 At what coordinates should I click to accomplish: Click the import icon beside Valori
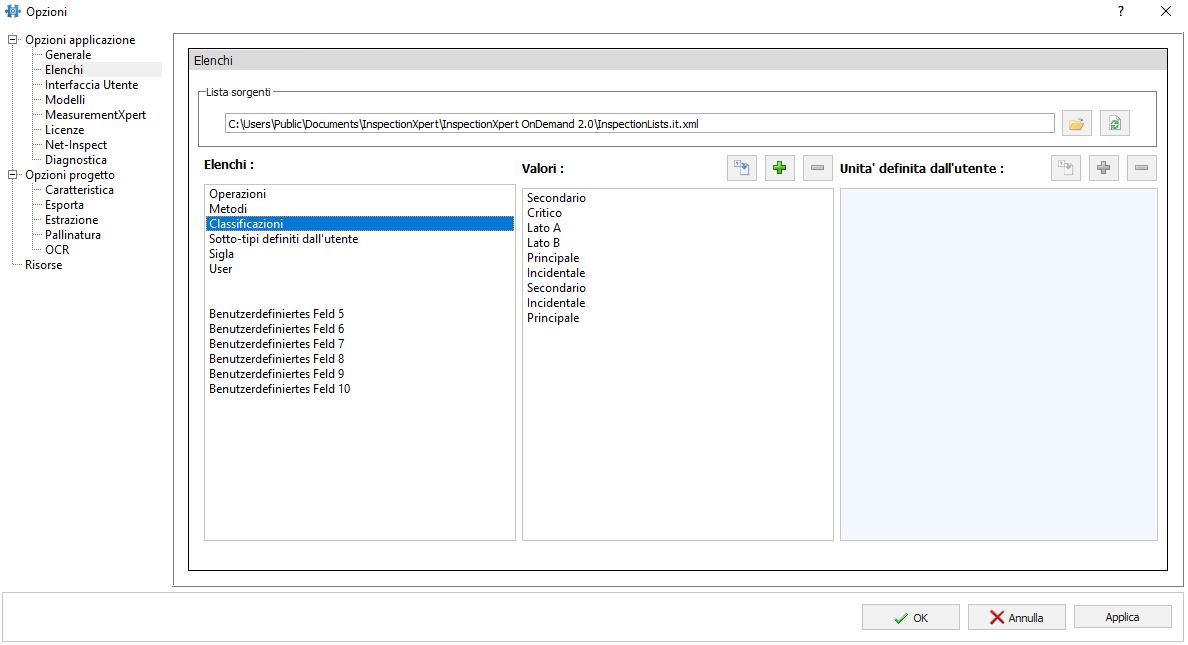pyautogui.click(x=742, y=168)
